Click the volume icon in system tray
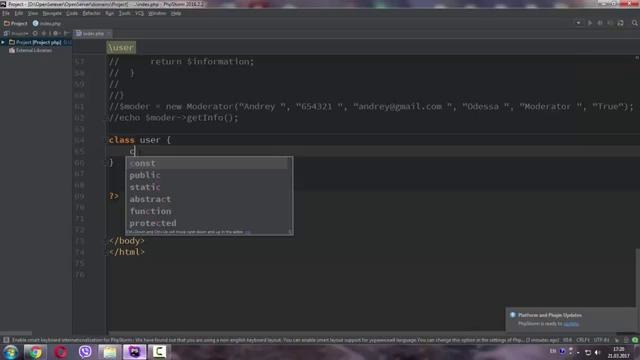 pyautogui.click(x=598, y=352)
